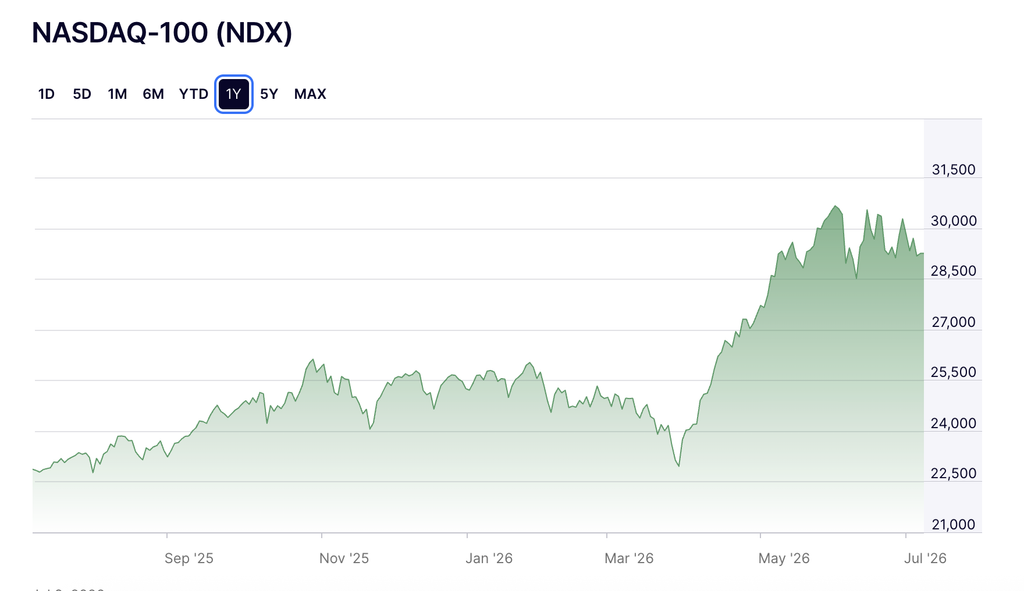Click the 28,500 y-axis label
The height and width of the screenshot is (591, 1024).
click(953, 271)
